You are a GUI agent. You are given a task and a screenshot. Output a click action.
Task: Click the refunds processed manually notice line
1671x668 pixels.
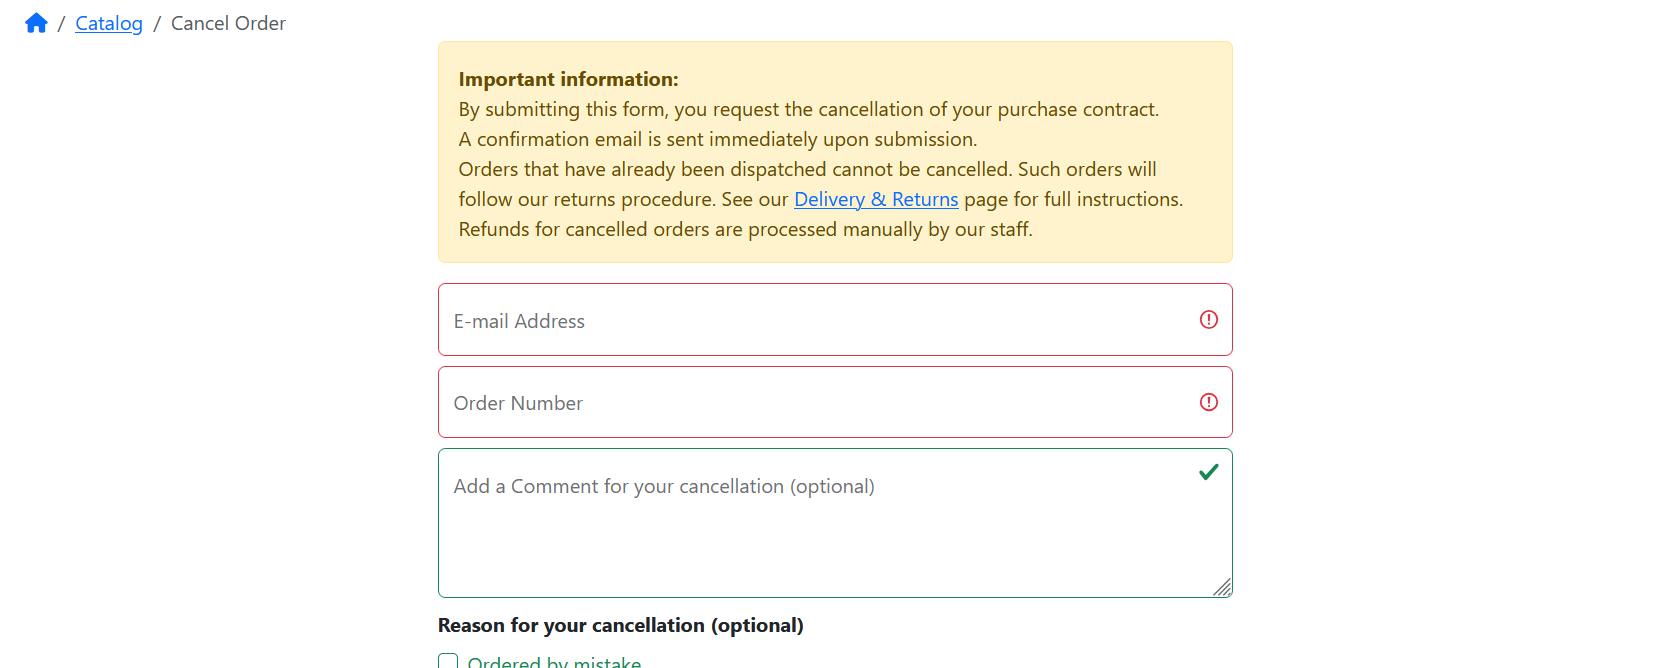pos(745,229)
